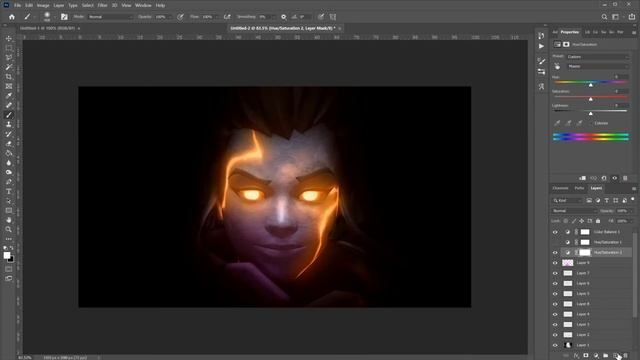
Task: Select the Layer 3 row
Action: click(x=596, y=324)
